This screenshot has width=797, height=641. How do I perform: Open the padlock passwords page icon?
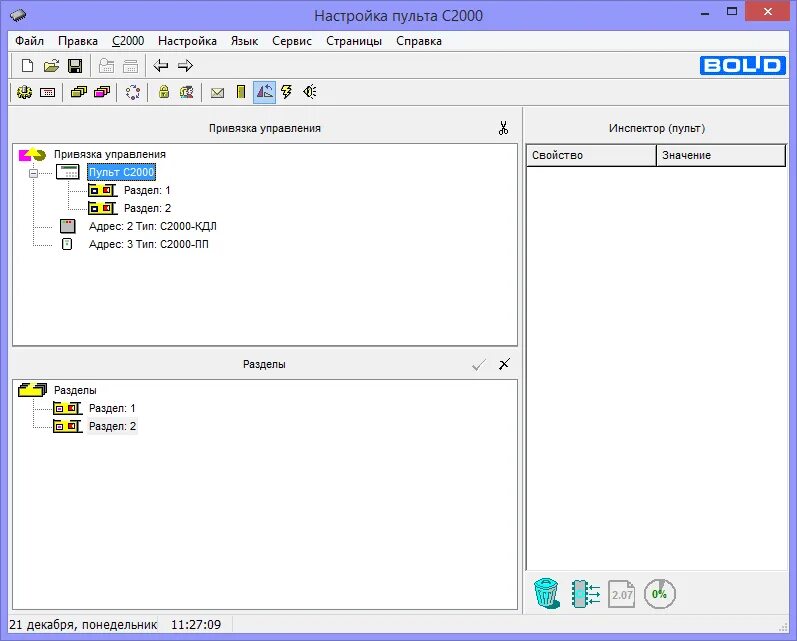[x=164, y=92]
